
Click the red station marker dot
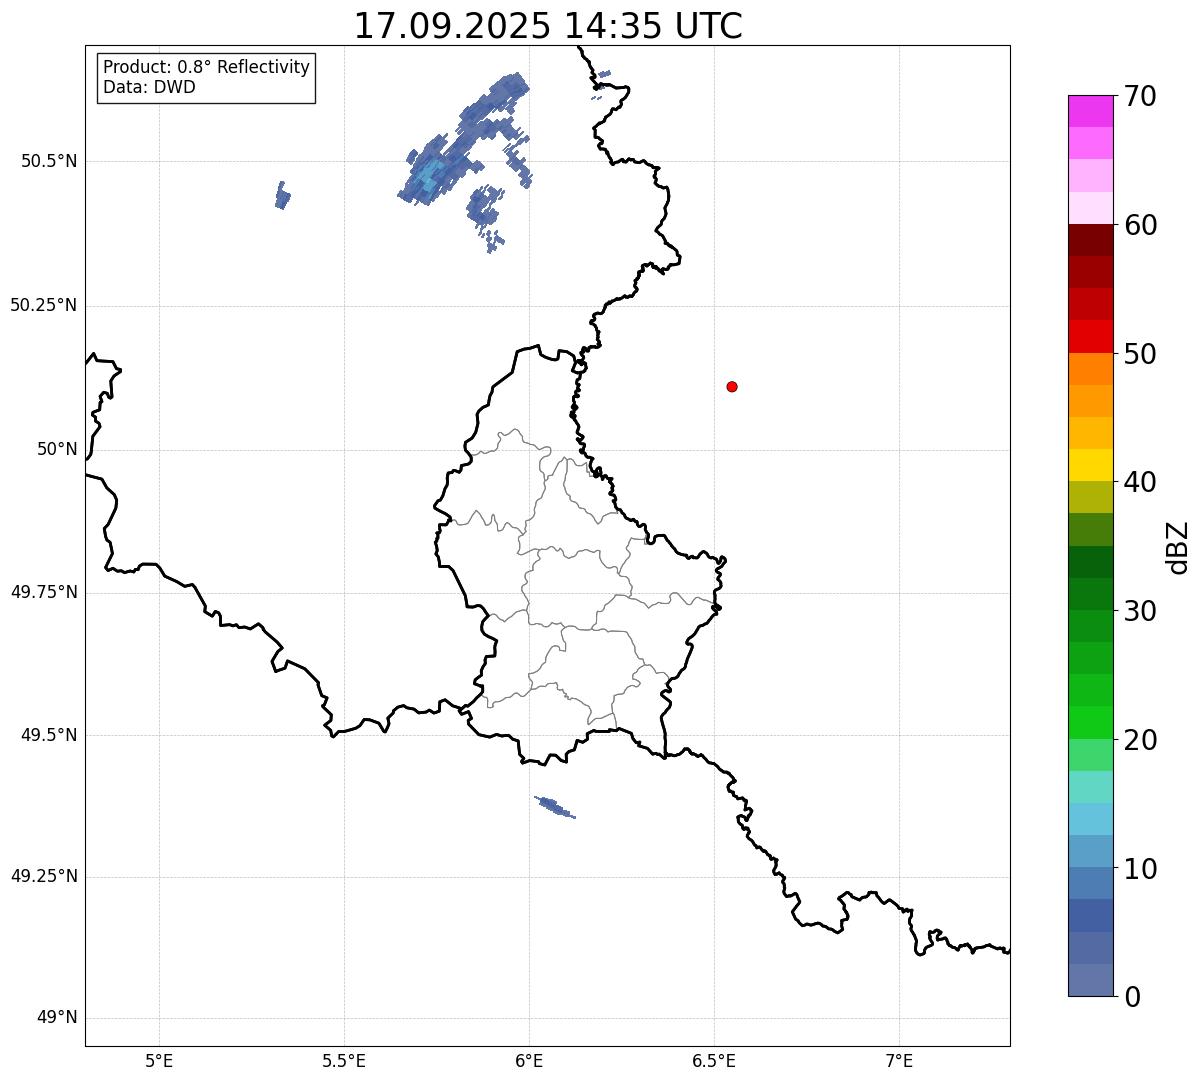tap(732, 386)
